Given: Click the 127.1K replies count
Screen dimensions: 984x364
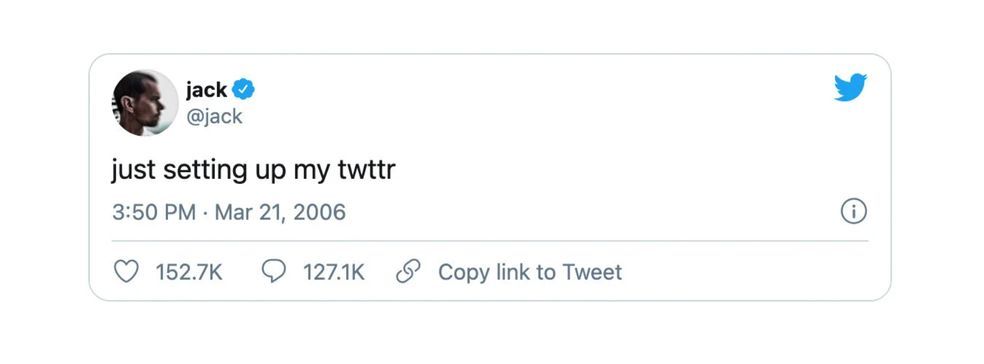Looking at the screenshot, I should point(334,272).
